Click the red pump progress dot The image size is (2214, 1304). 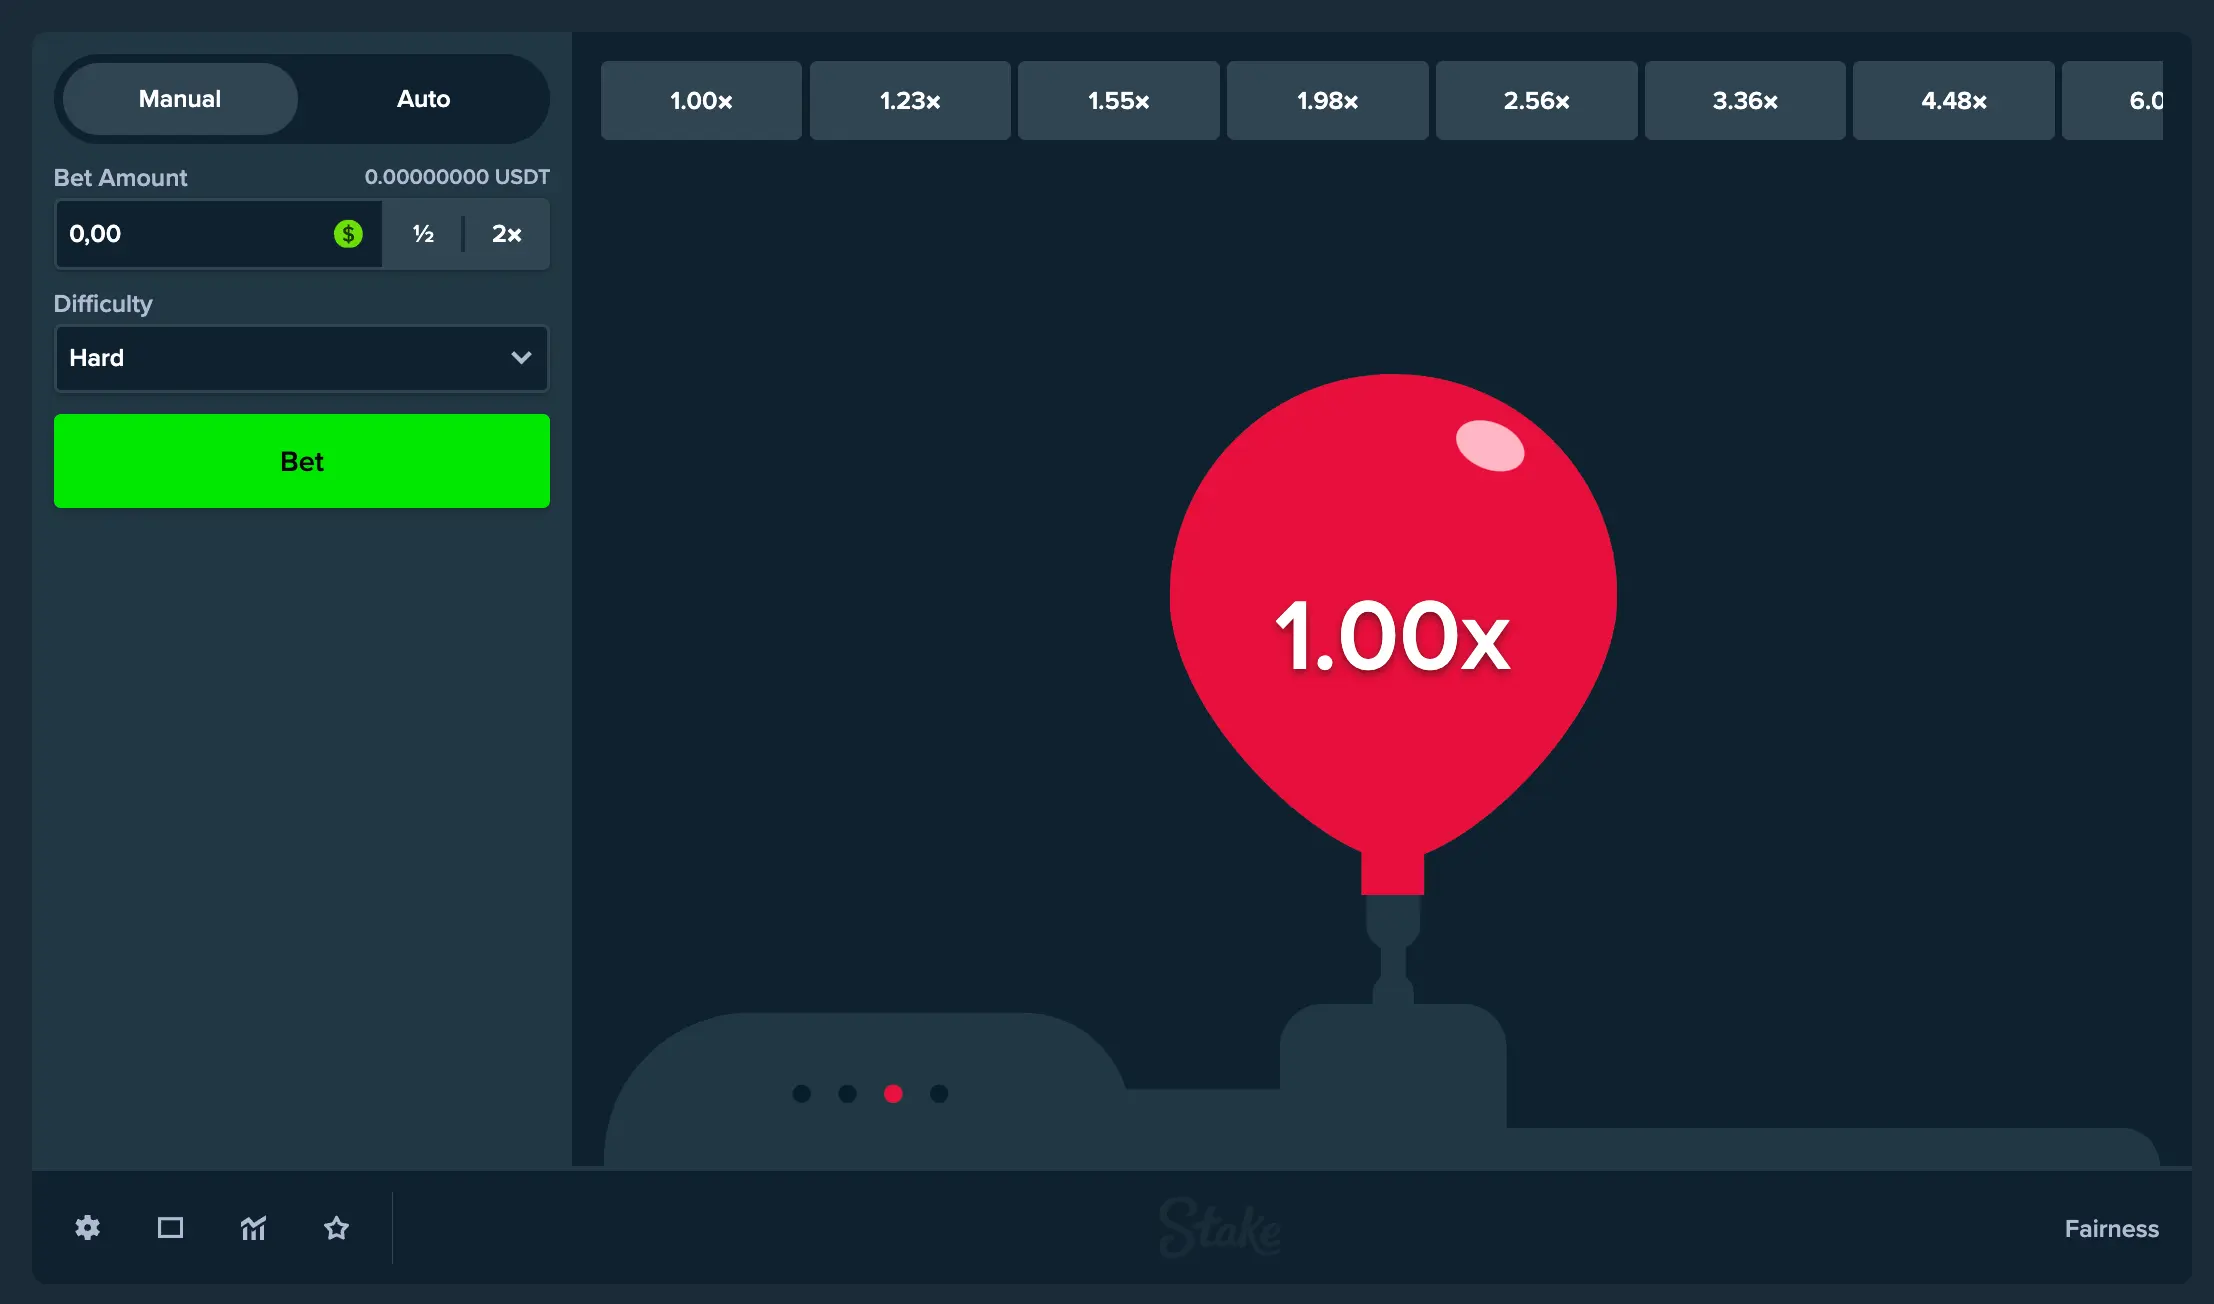pos(893,1093)
